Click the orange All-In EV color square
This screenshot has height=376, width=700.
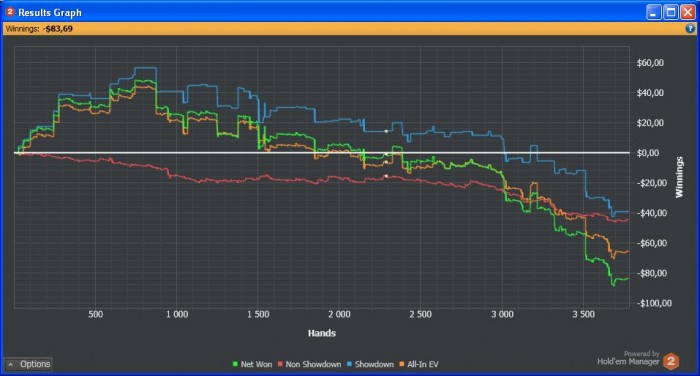pyautogui.click(x=402, y=364)
